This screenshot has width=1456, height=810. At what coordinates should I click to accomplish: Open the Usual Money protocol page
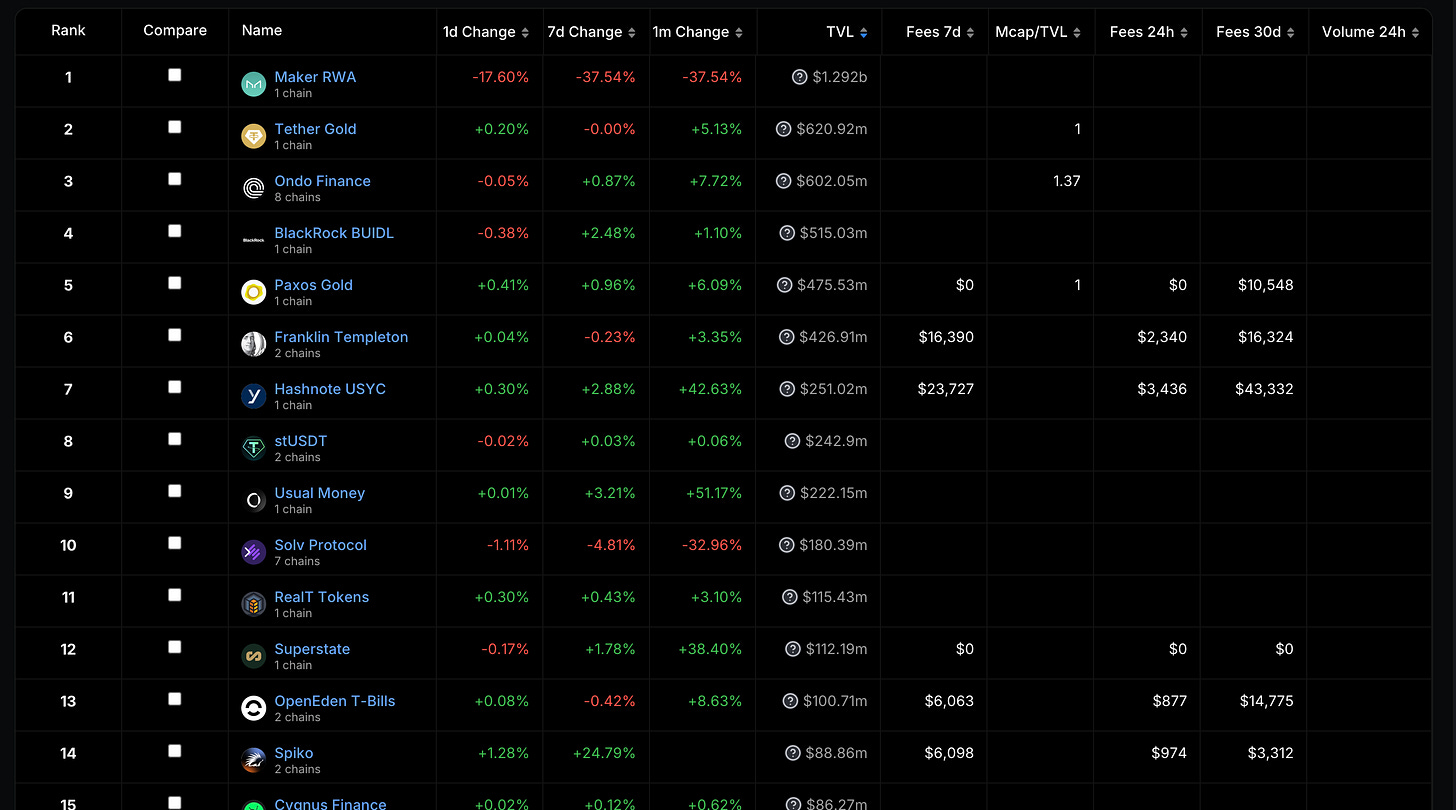tap(320, 493)
